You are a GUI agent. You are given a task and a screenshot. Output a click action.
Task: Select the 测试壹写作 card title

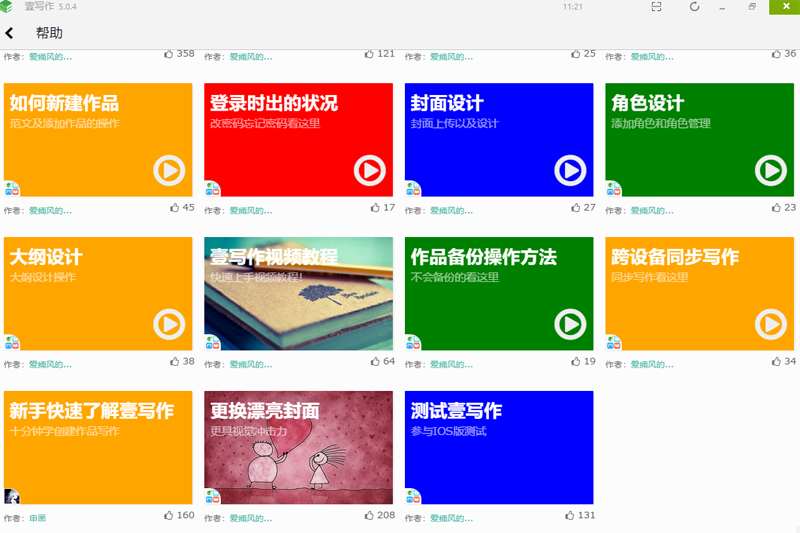tap(456, 411)
